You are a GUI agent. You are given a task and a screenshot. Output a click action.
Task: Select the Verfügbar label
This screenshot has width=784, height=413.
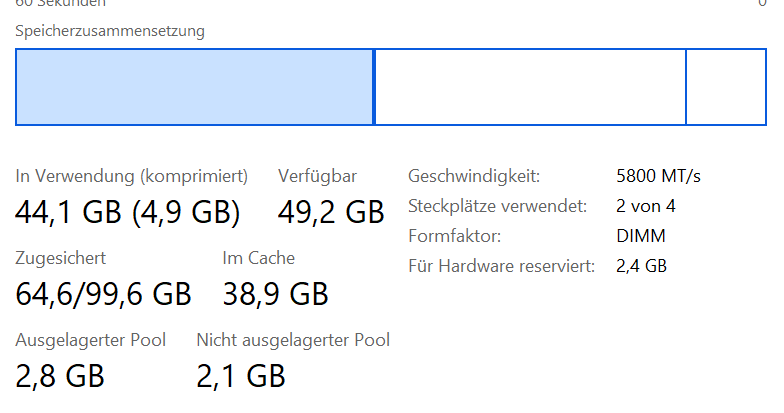click(x=318, y=176)
